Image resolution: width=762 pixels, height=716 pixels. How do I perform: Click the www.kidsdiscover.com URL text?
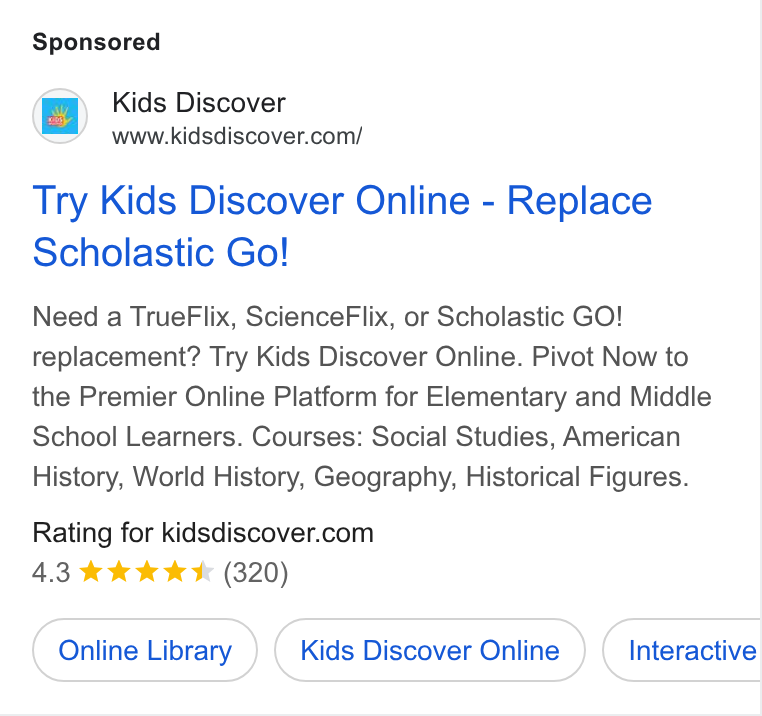pyautogui.click(x=237, y=136)
